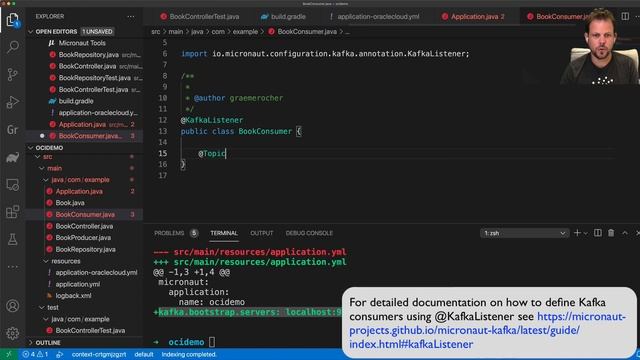Click the example breadcrumb segment

point(245,31)
